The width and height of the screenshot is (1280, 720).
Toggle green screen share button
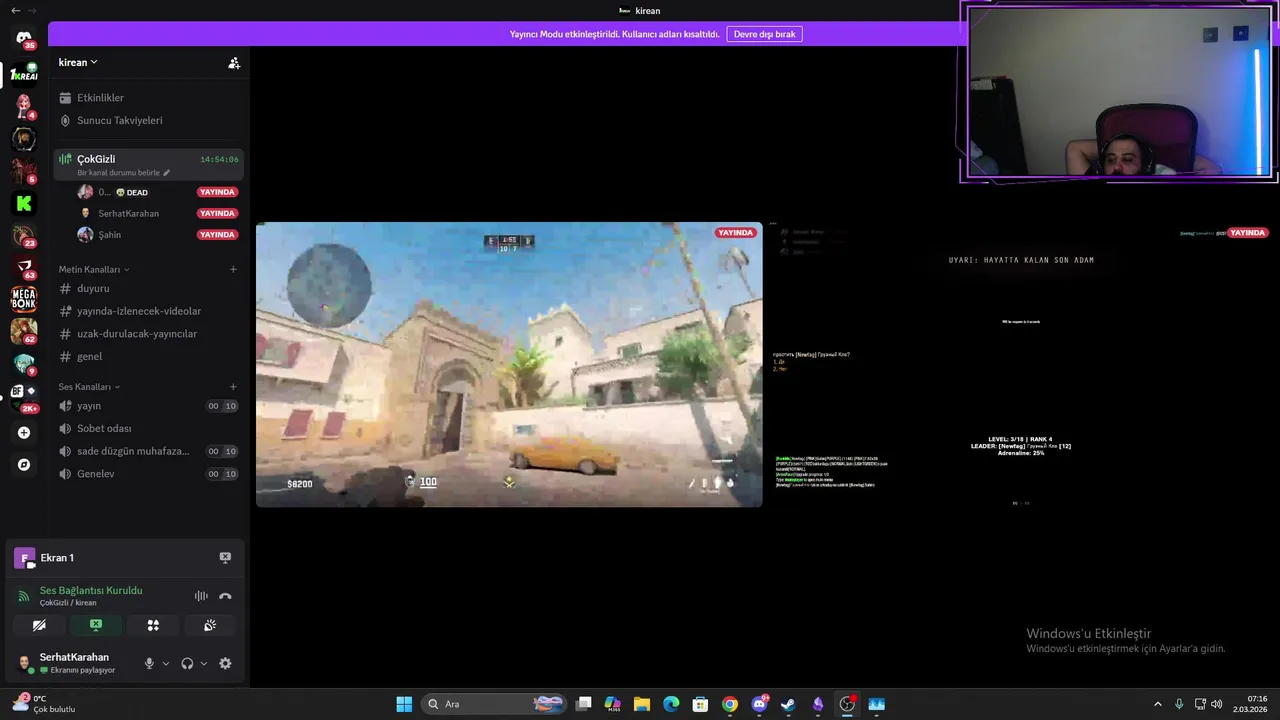96,625
